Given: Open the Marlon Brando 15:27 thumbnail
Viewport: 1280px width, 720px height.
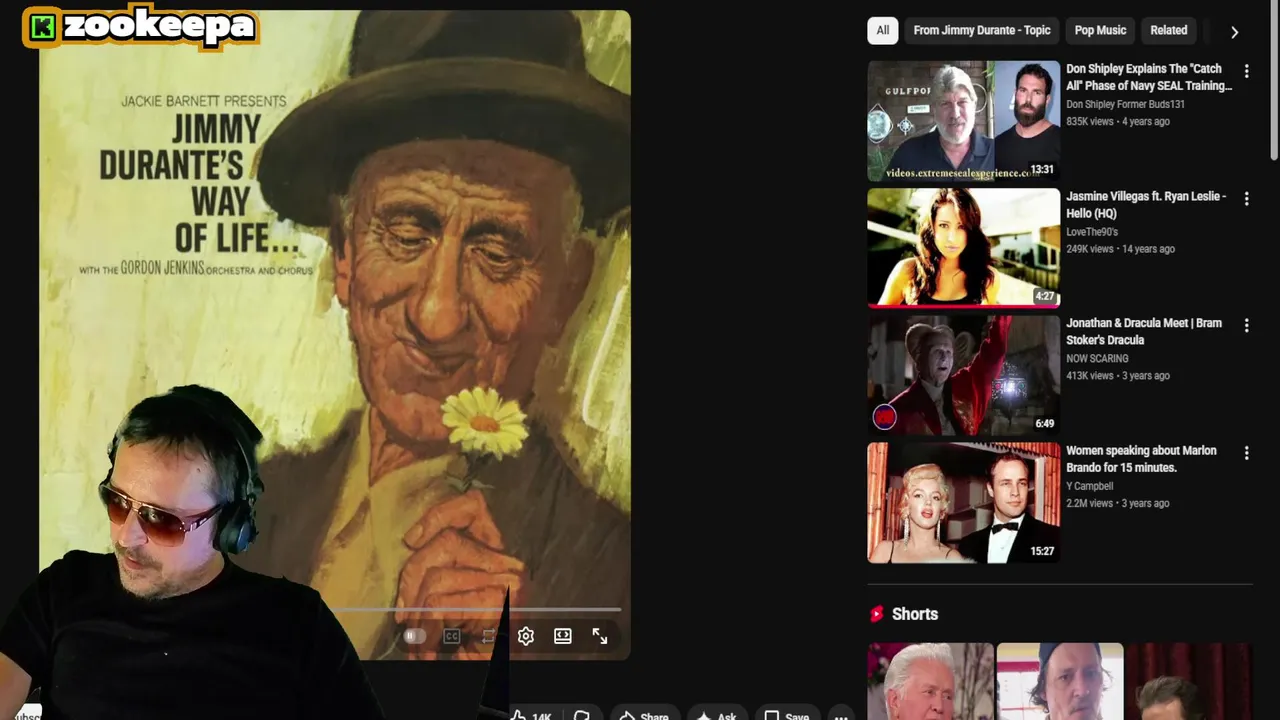Looking at the screenshot, I should (963, 503).
